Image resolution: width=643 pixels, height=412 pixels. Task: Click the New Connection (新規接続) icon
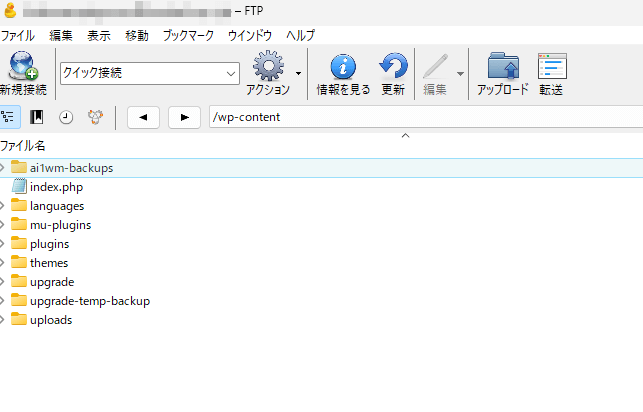pyautogui.click(x=22, y=68)
